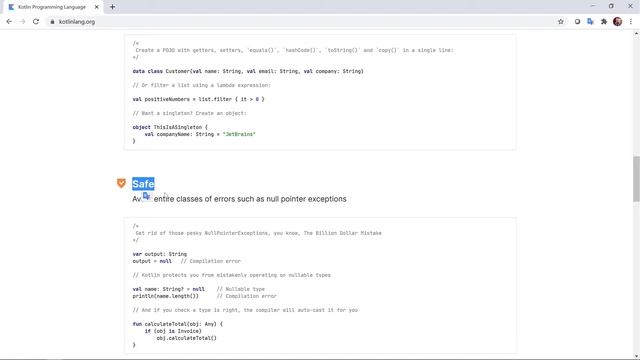Image resolution: width=640 pixels, height=360 pixels.
Task: Click the Create a POJO comment line
Action: [294, 50]
